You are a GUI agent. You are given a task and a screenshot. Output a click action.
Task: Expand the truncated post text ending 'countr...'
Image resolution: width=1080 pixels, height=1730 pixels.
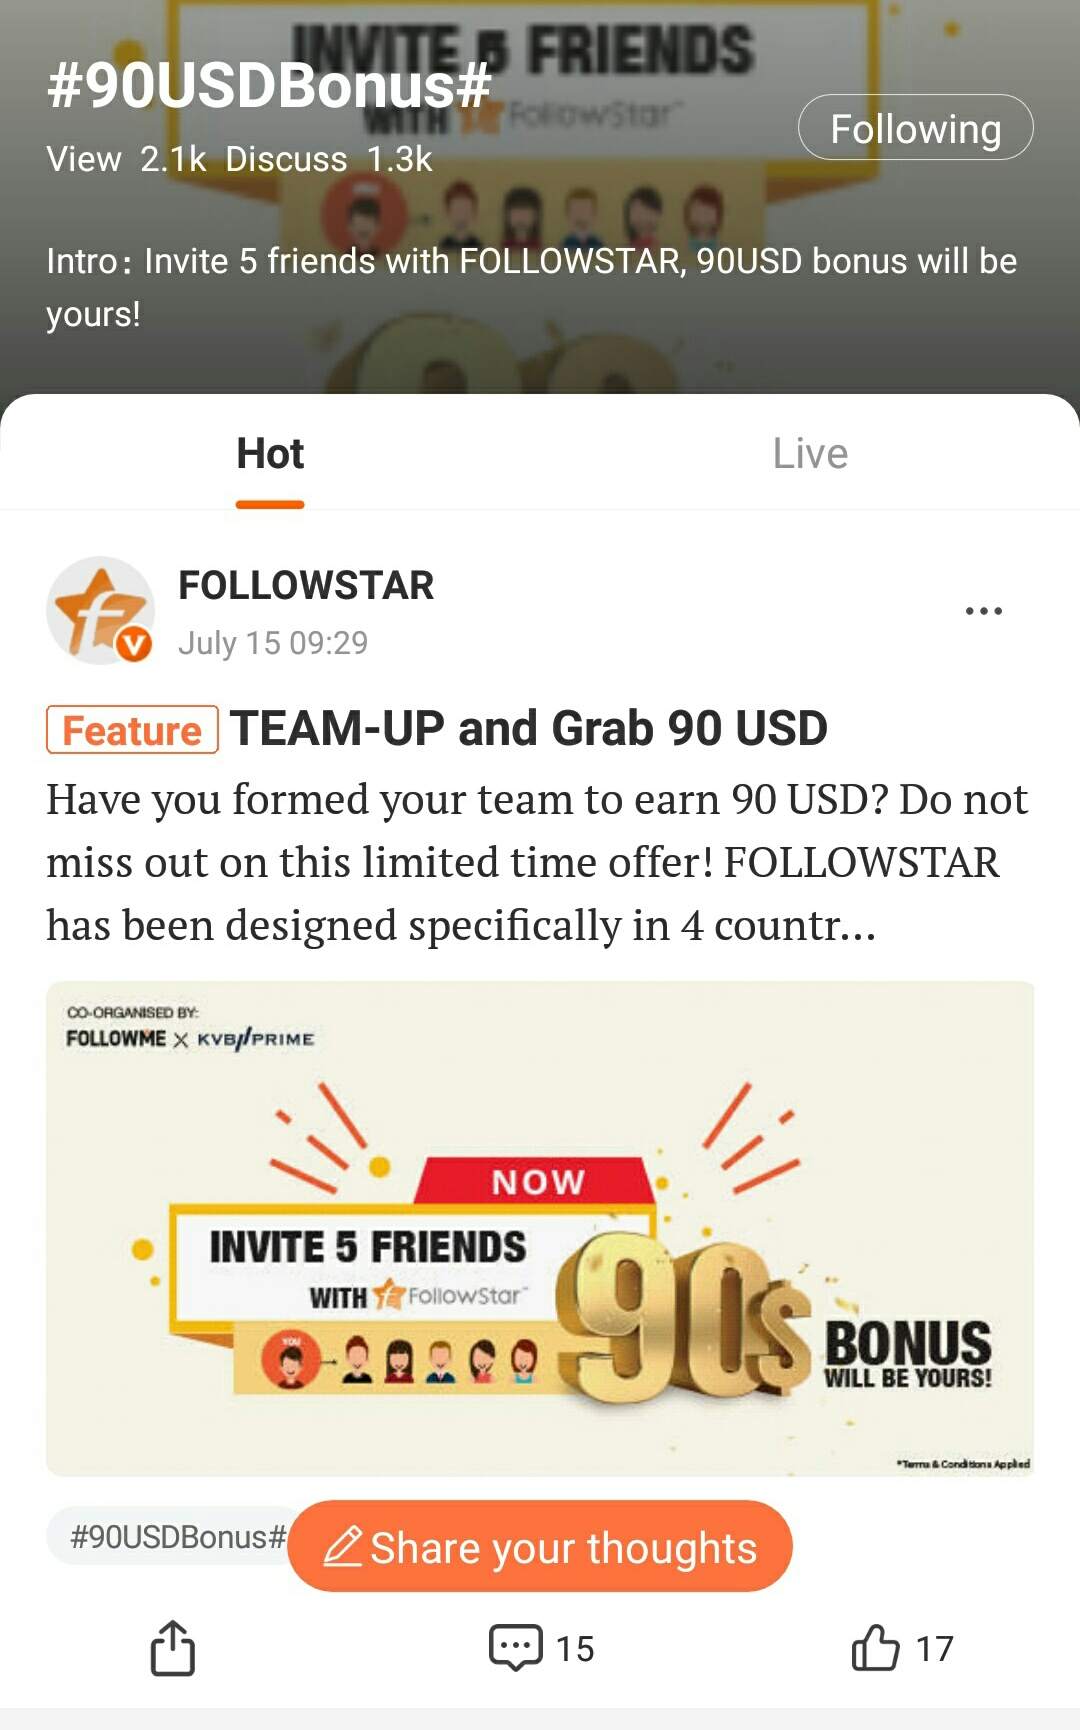click(x=538, y=862)
